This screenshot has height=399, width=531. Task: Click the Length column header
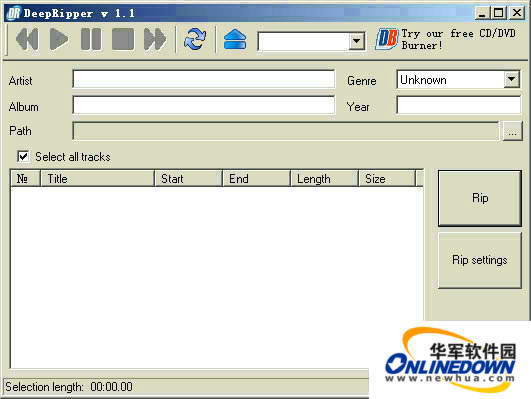[x=324, y=178]
